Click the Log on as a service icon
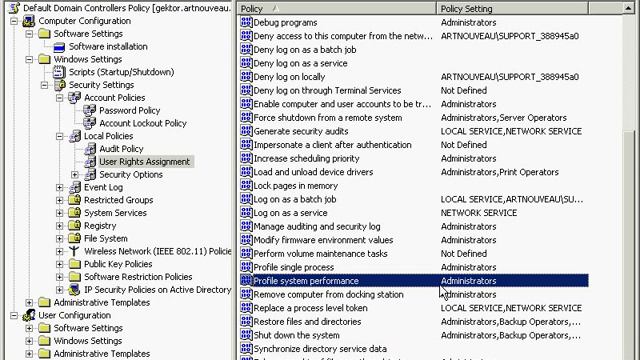This screenshot has height=360, width=640. [246, 212]
